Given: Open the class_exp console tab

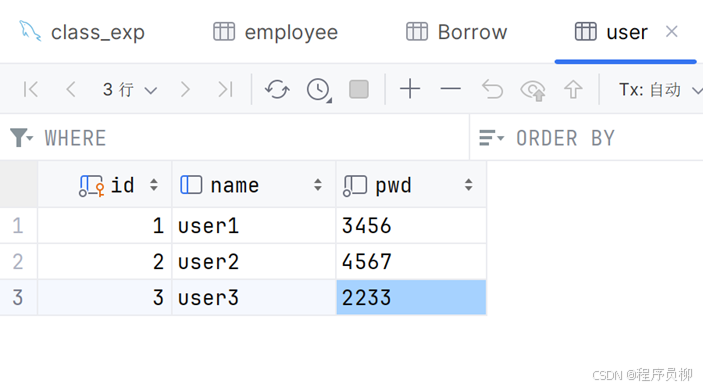Looking at the screenshot, I should pyautogui.click(x=82, y=32).
